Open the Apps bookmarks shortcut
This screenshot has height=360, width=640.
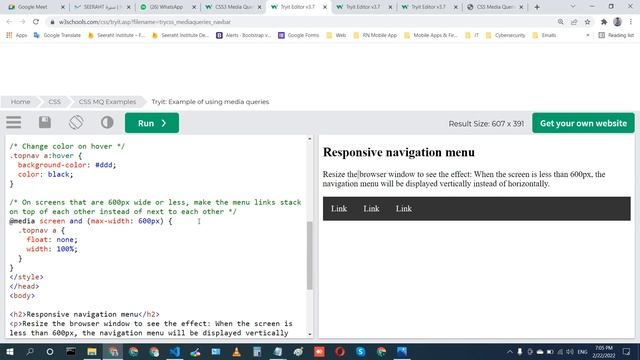(17, 36)
